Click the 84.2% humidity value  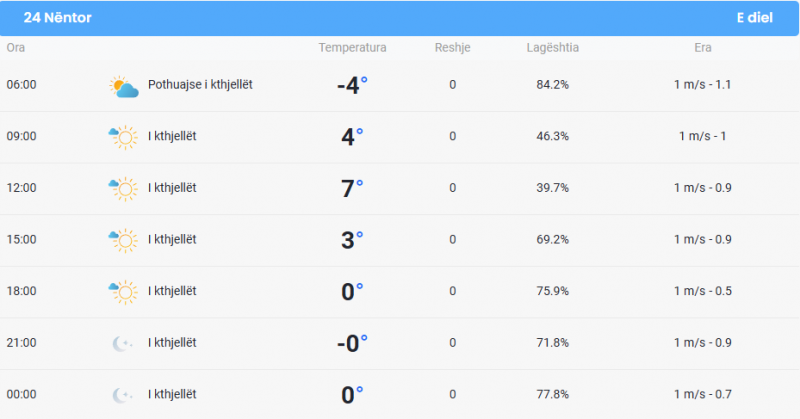[x=553, y=85]
